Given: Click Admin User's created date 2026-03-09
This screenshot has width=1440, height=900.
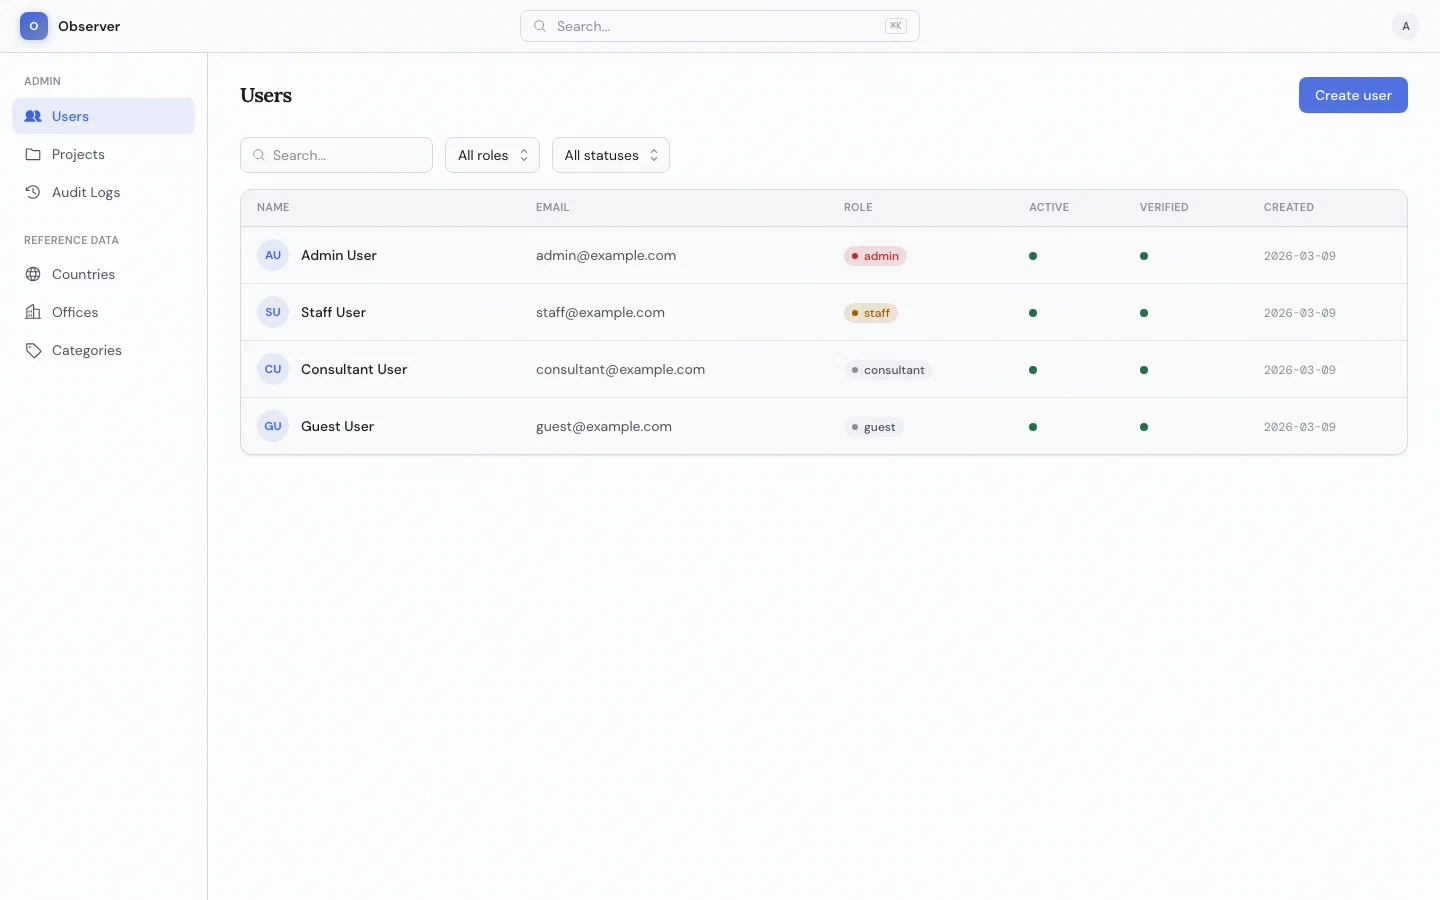Looking at the screenshot, I should (x=1300, y=256).
